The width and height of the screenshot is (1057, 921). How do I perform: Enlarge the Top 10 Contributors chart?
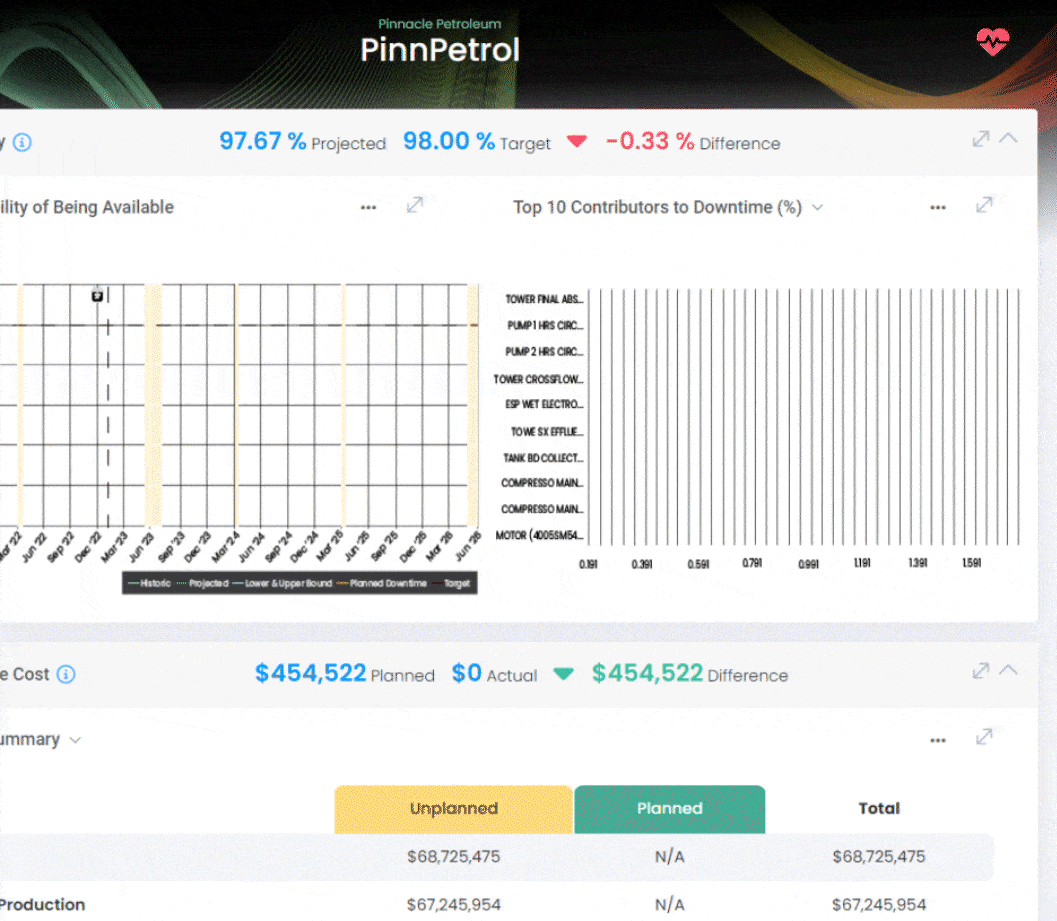(x=984, y=205)
